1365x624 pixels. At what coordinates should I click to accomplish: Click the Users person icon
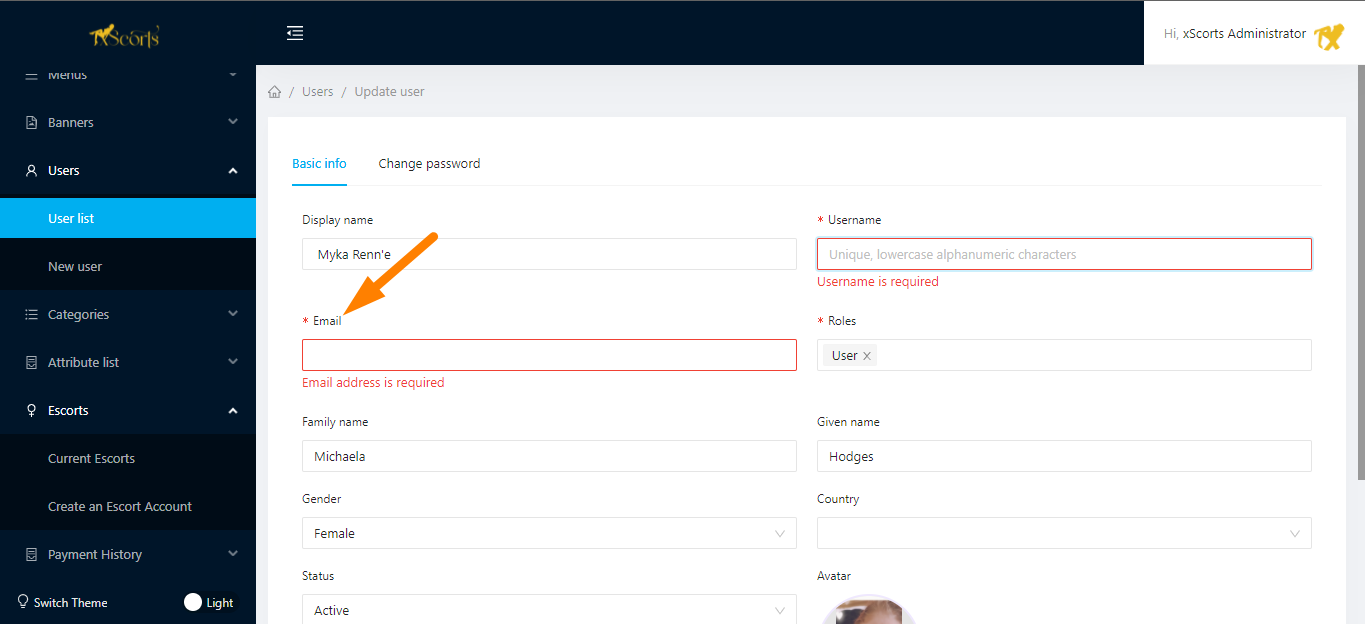[31, 171]
